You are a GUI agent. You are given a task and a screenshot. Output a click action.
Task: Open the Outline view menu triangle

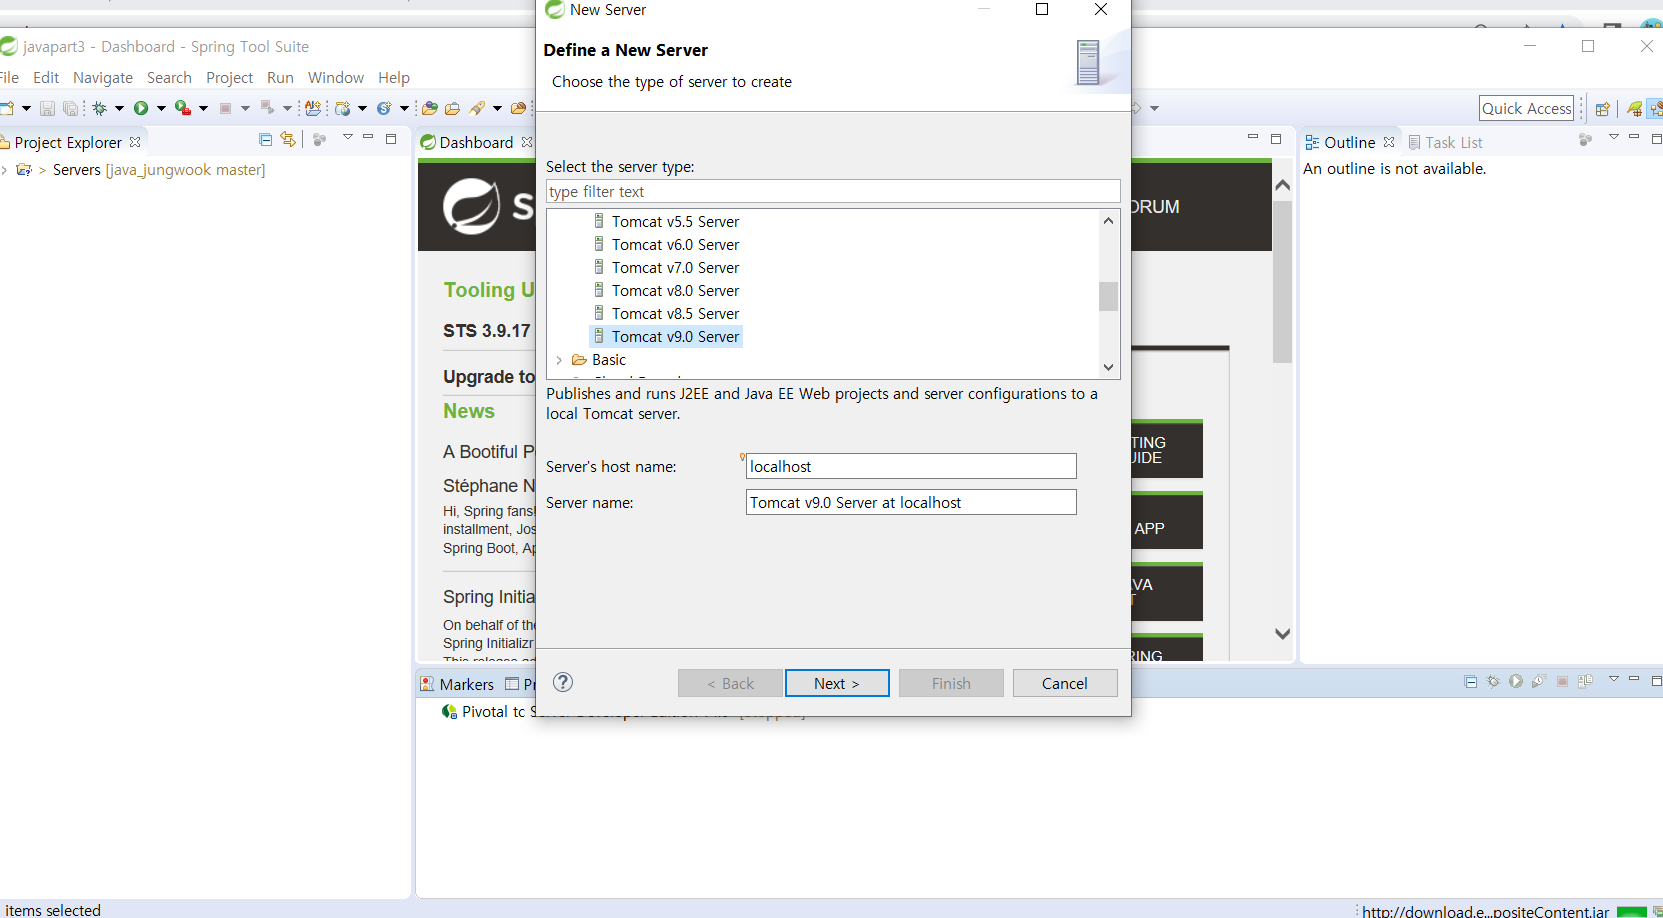click(x=1613, y=137)
